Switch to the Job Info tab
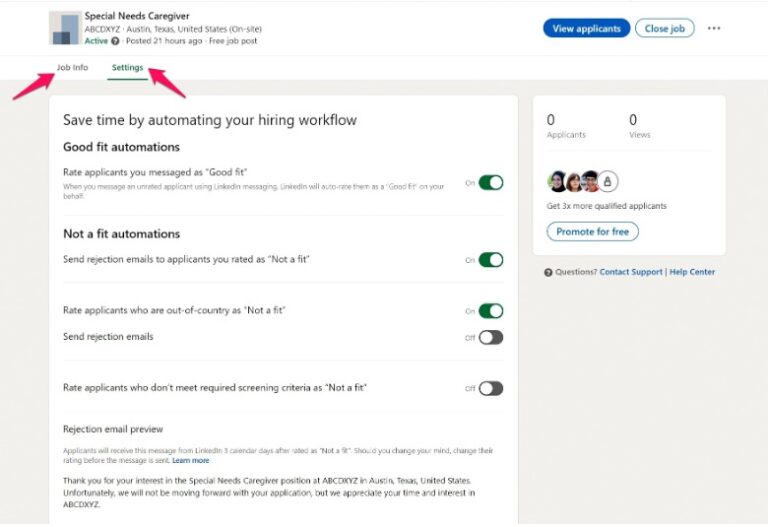 [x=72, y=68]
